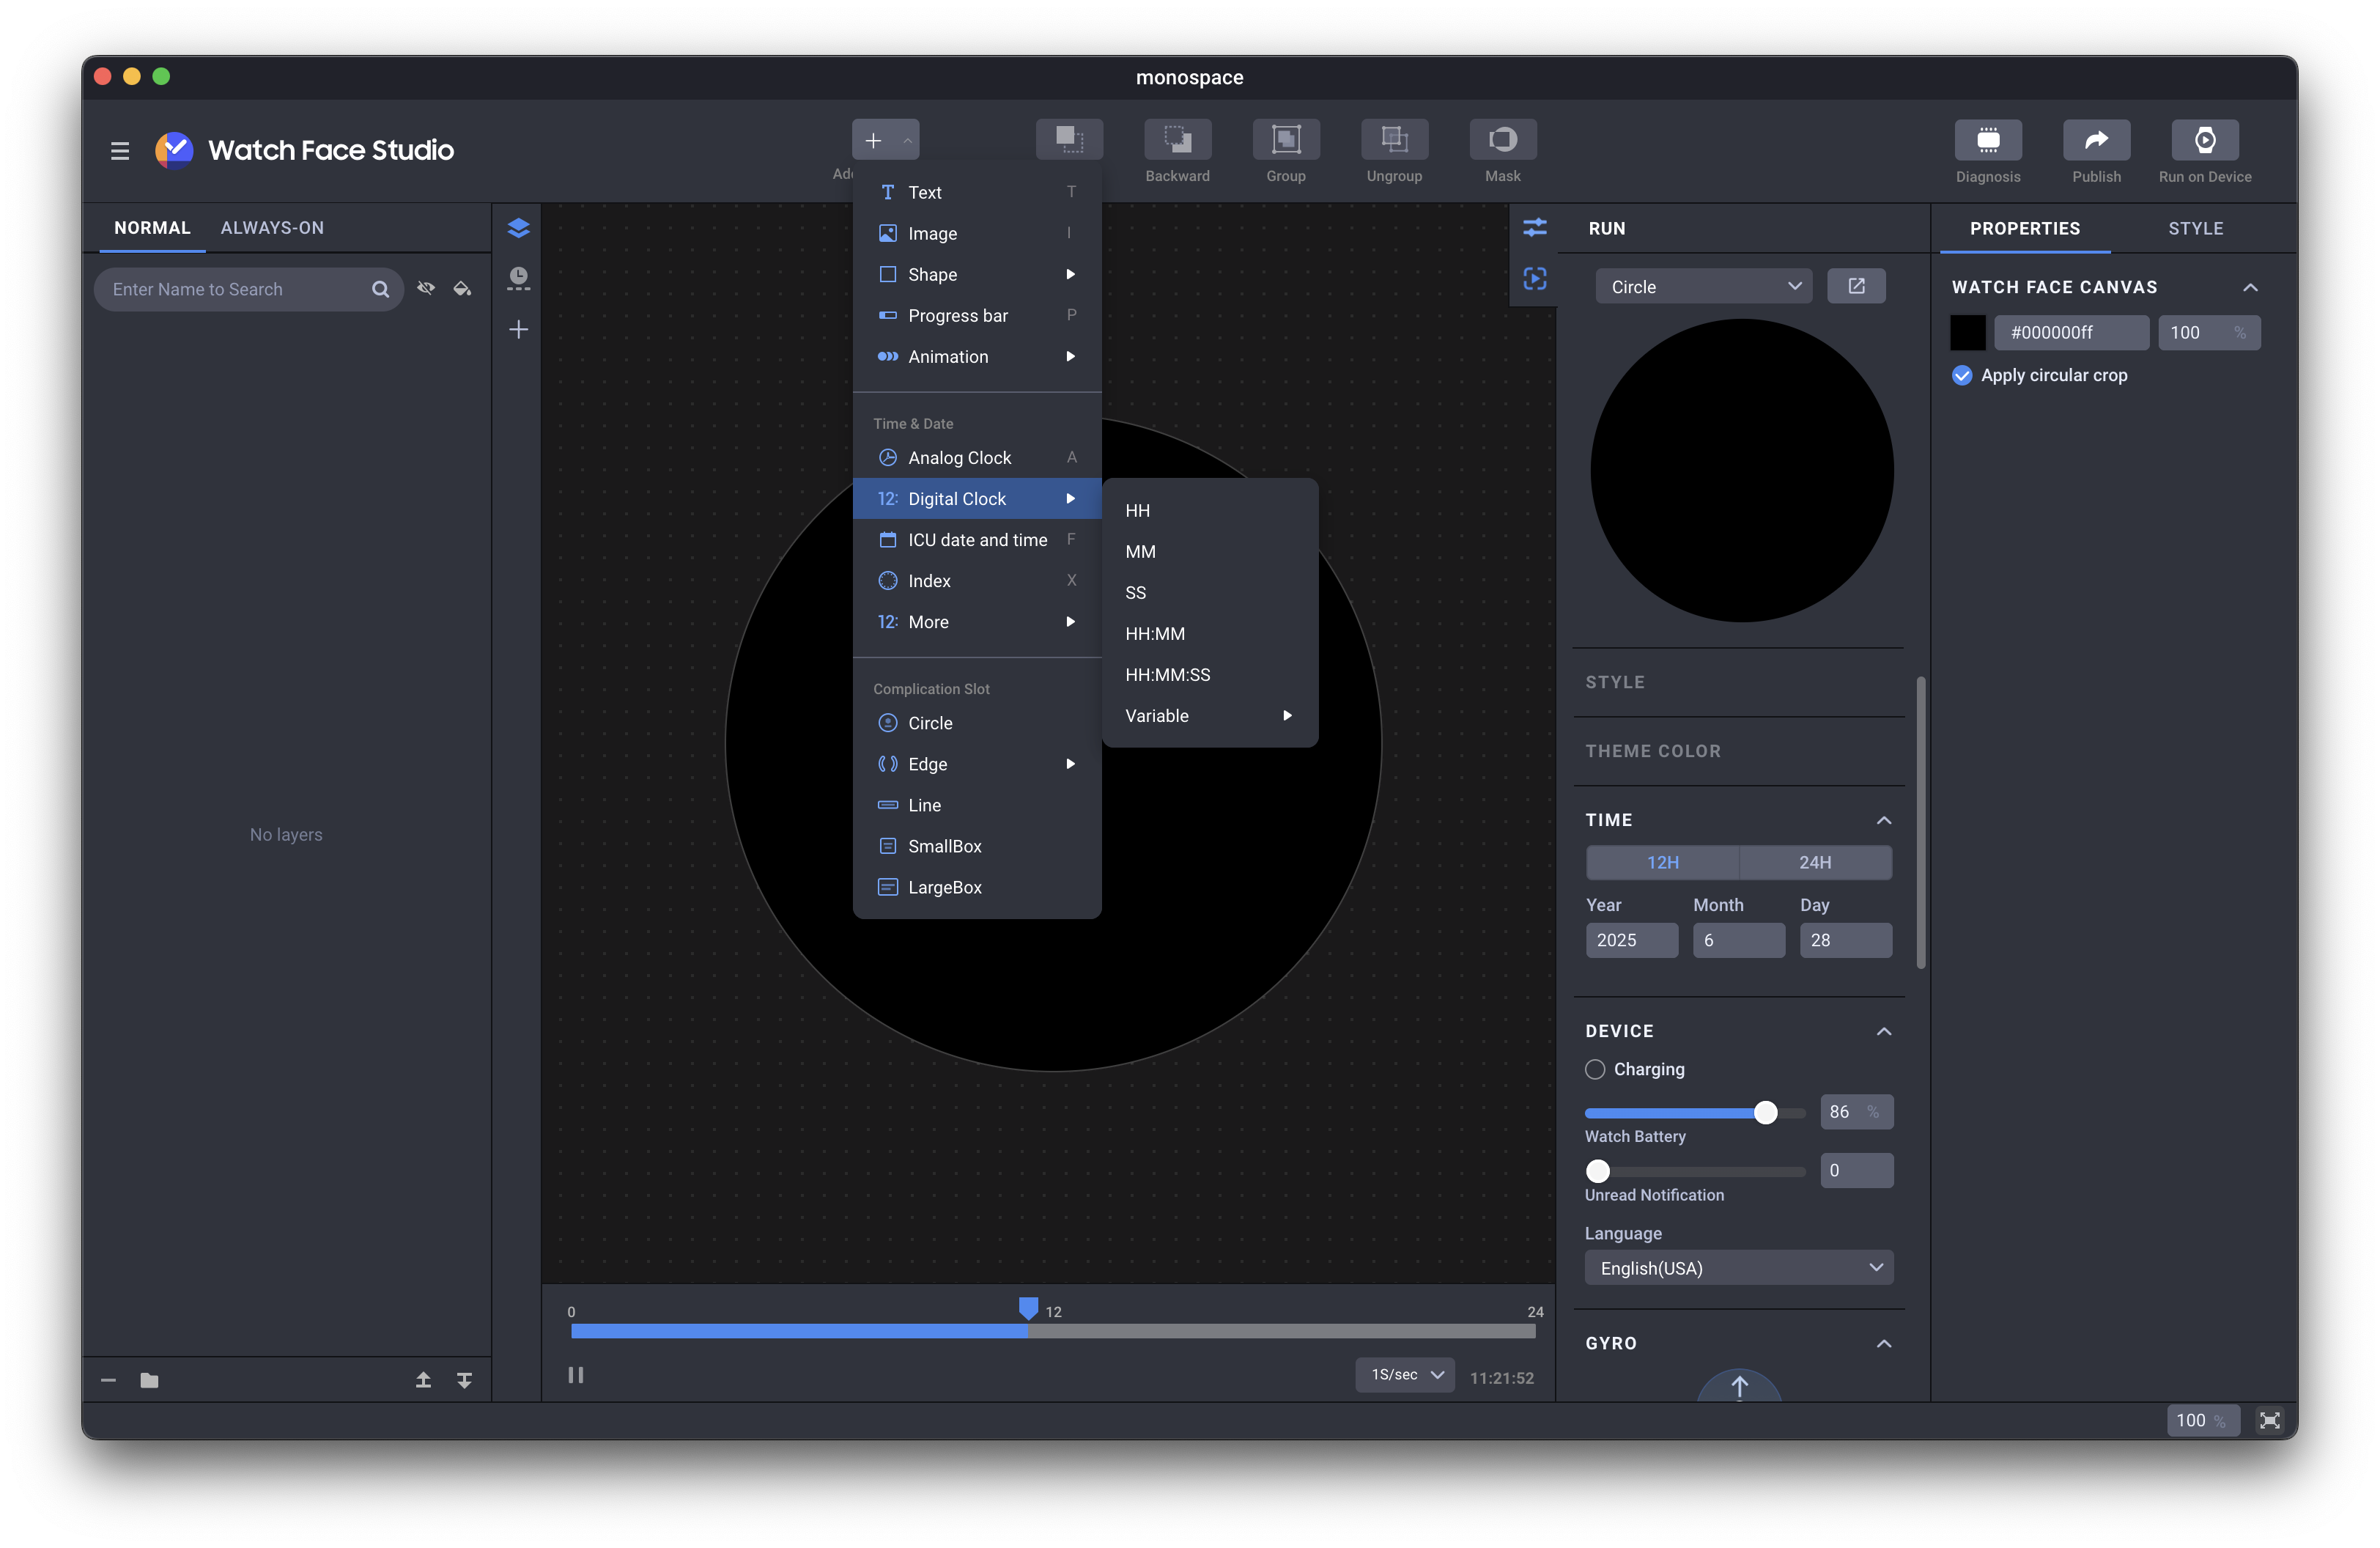Choose HH:MM:SS from Digital Clock submenu
This screenshot has height=1548, width=2380.
tap(1167, 675)
